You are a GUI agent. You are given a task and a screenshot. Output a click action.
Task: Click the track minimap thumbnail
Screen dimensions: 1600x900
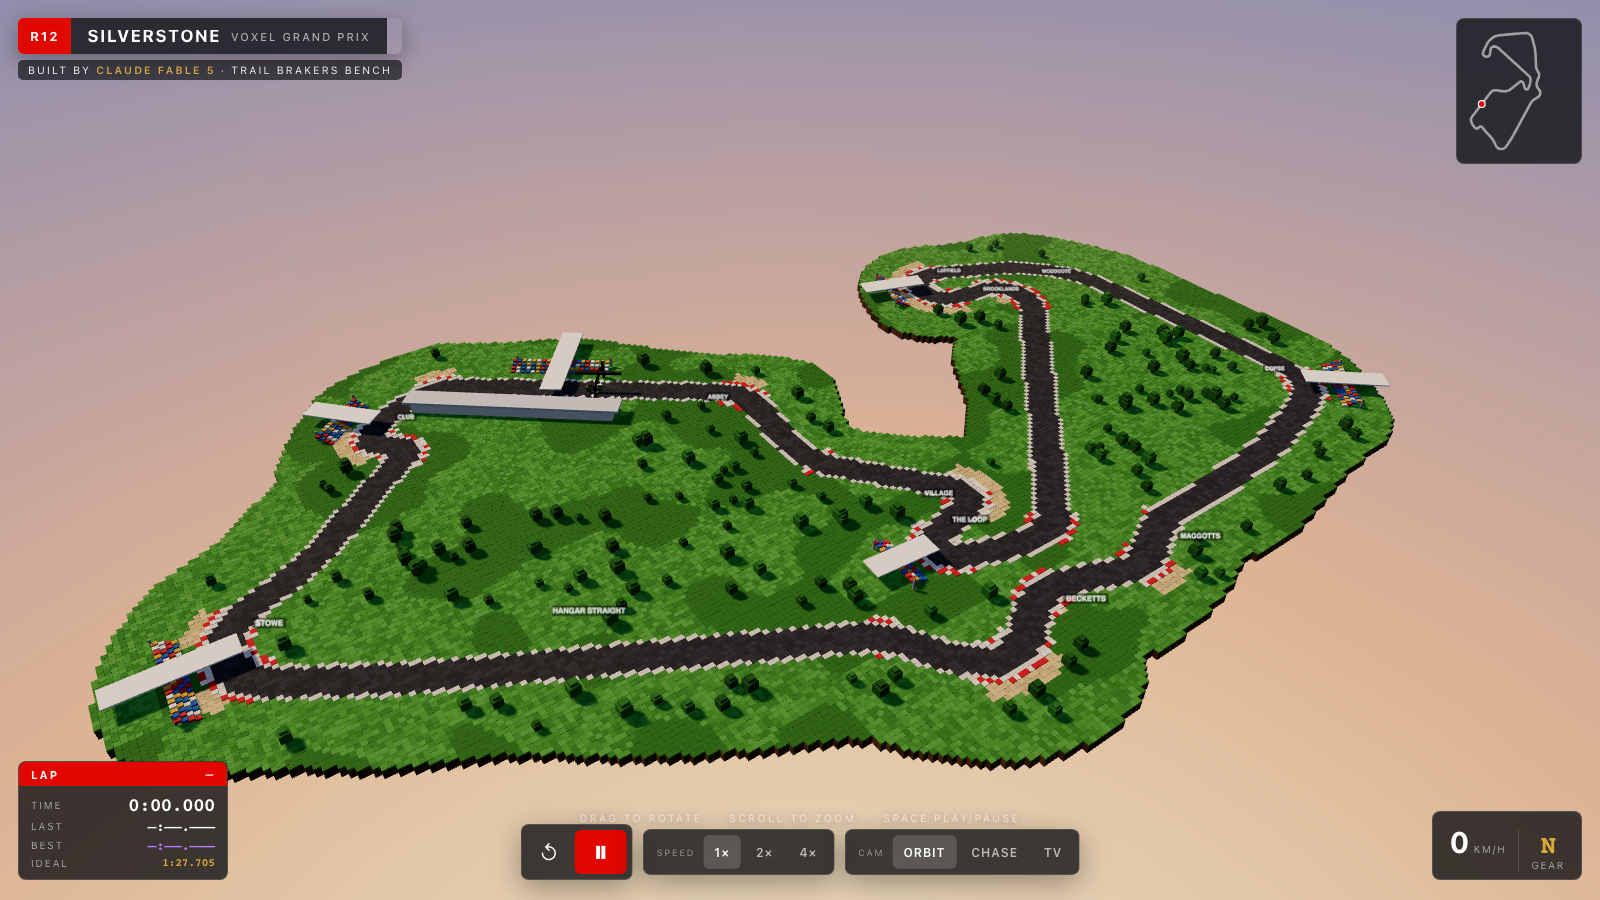pos(1518,91)
